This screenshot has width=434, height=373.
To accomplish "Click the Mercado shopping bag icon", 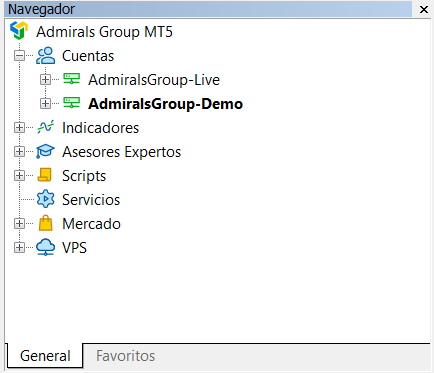I will pyautogui.click(x=46, y=223).
